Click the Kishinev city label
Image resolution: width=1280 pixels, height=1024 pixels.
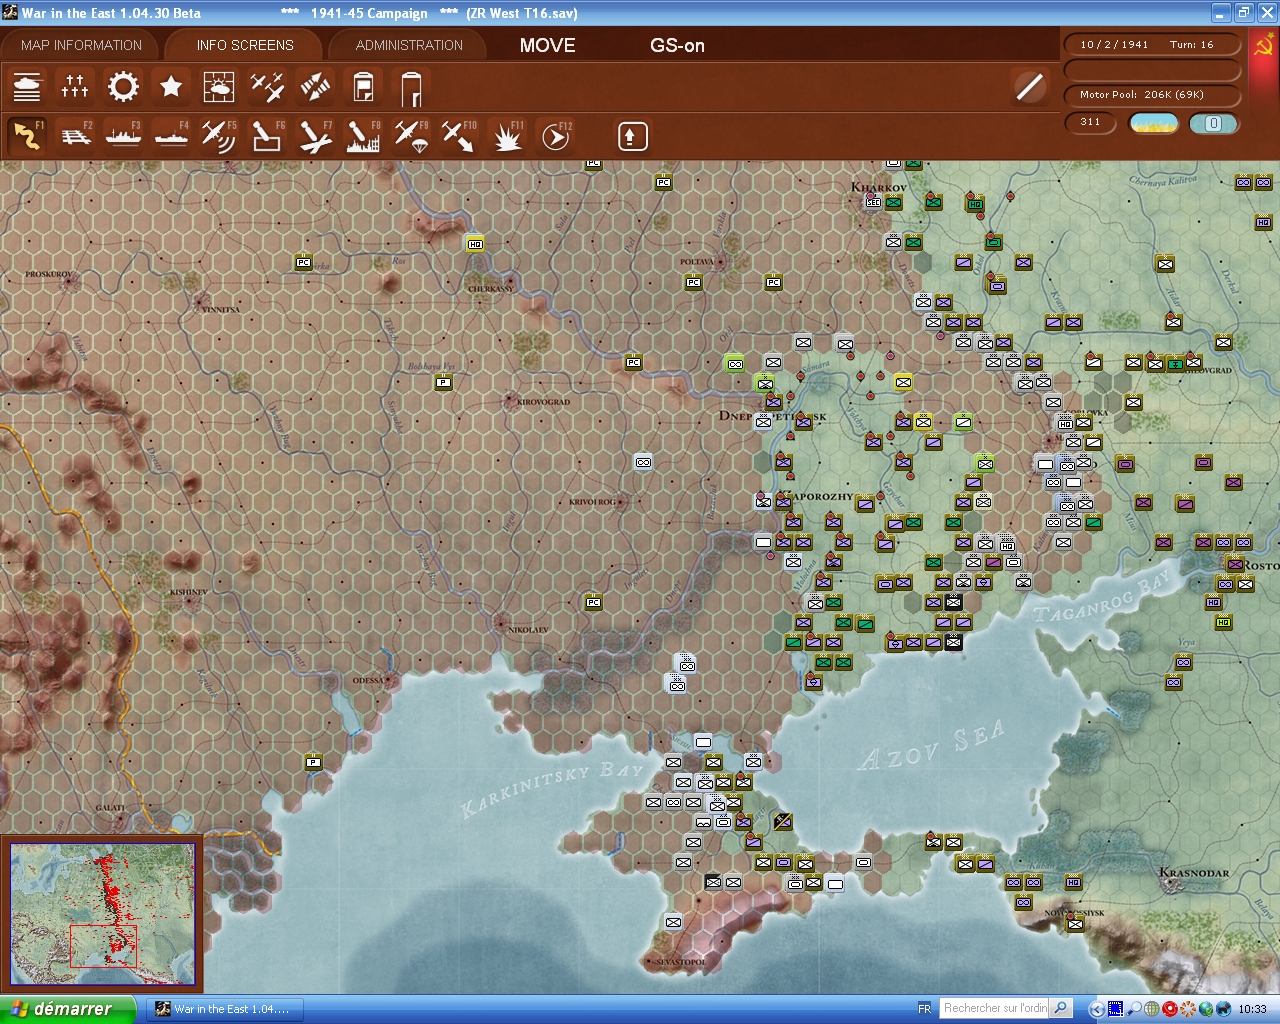click(x=188, y=592)
